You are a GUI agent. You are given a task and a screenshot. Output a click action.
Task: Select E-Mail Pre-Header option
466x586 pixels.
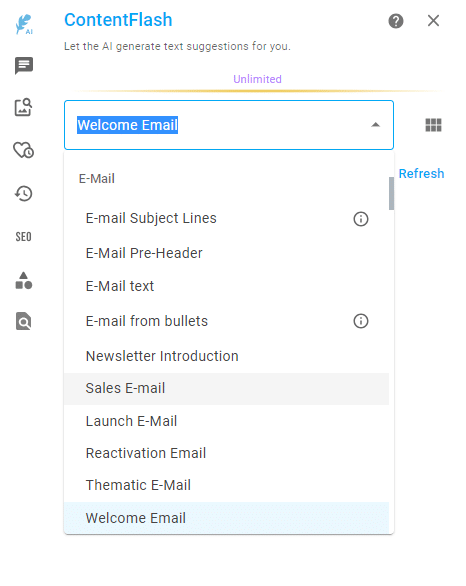[x=226, y=253]
